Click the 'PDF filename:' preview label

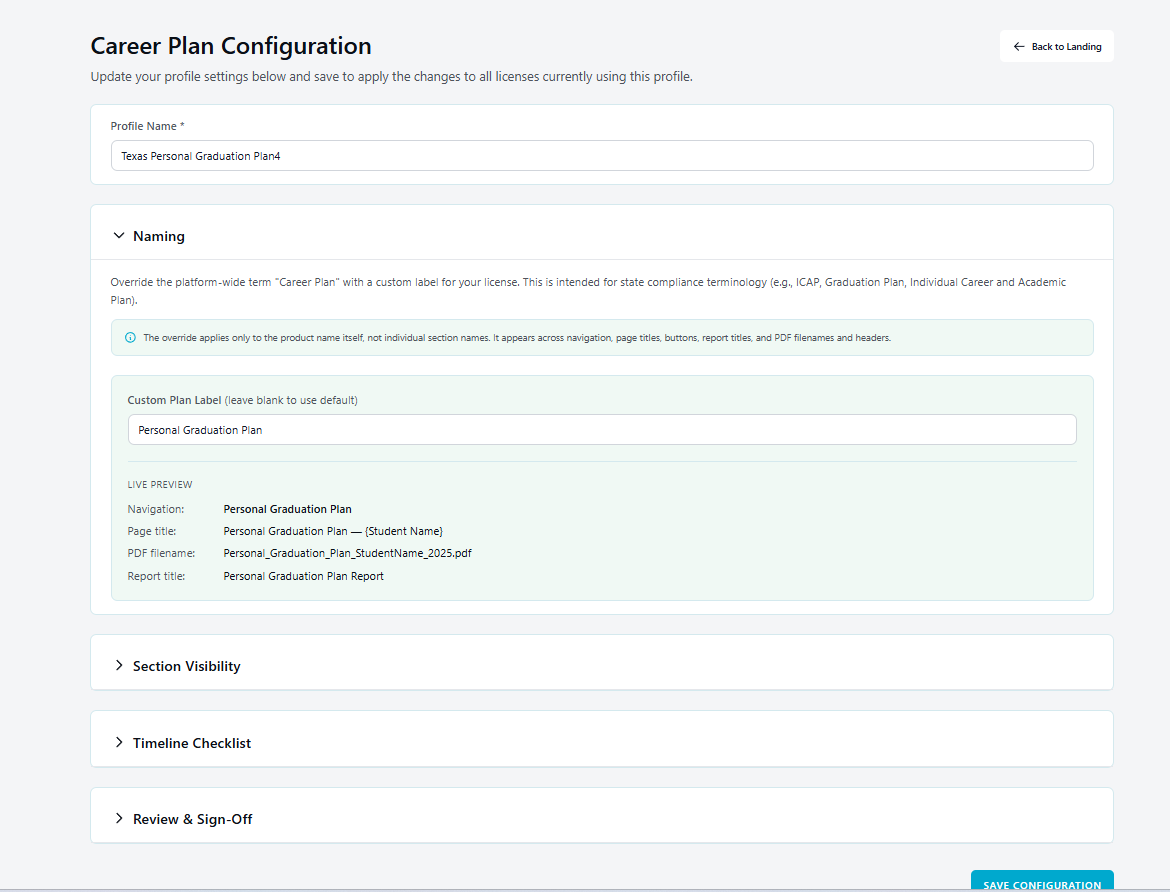point(161,553)
